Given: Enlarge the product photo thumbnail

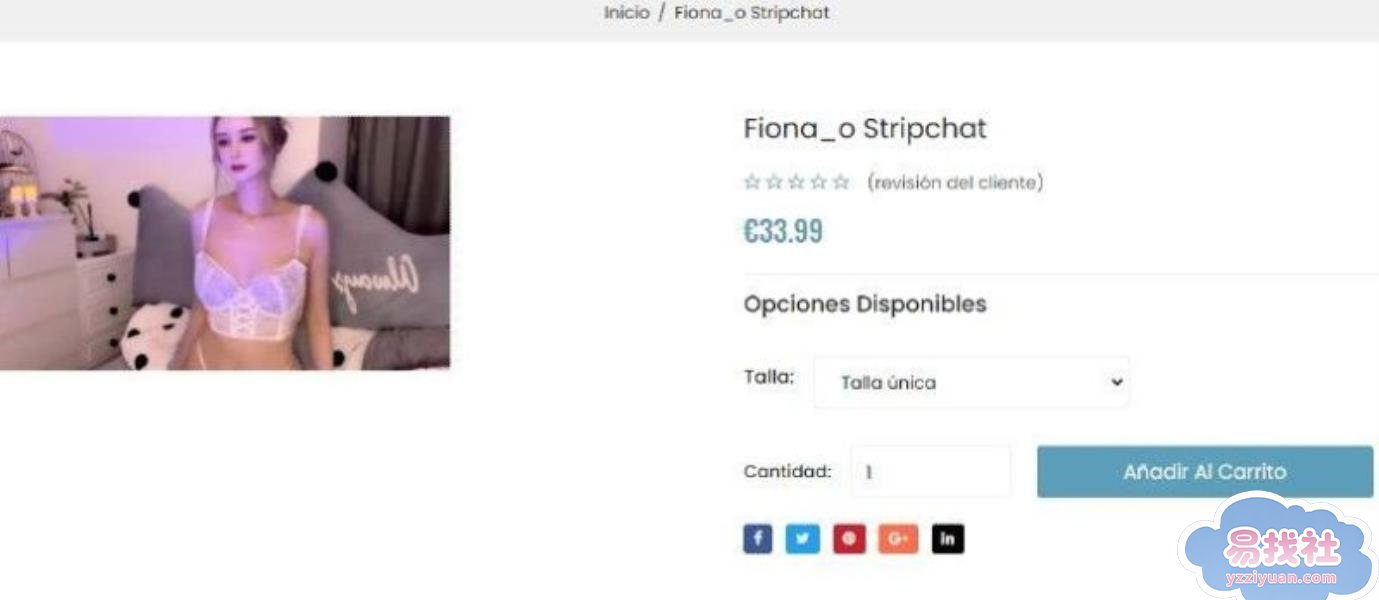Looking at the screenshot, I should (225, 243).
